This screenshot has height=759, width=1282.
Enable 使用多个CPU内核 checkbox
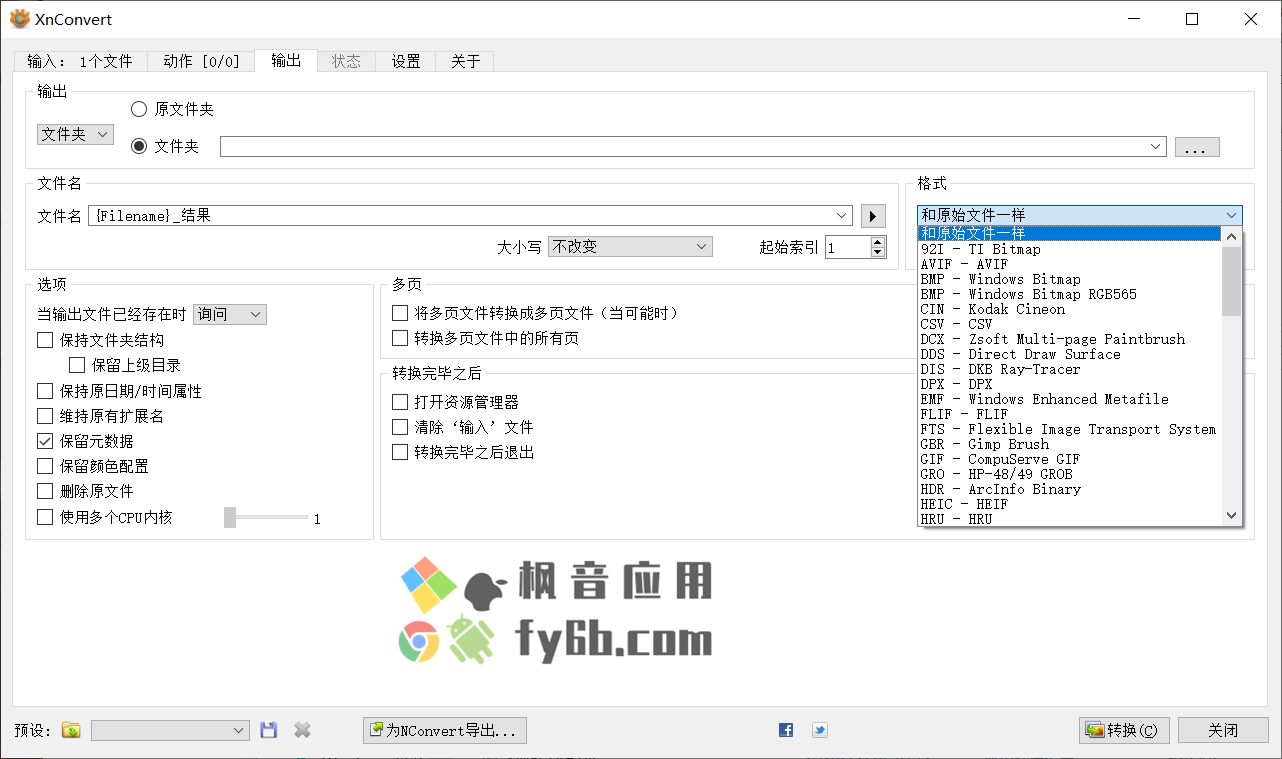[45, 517]
